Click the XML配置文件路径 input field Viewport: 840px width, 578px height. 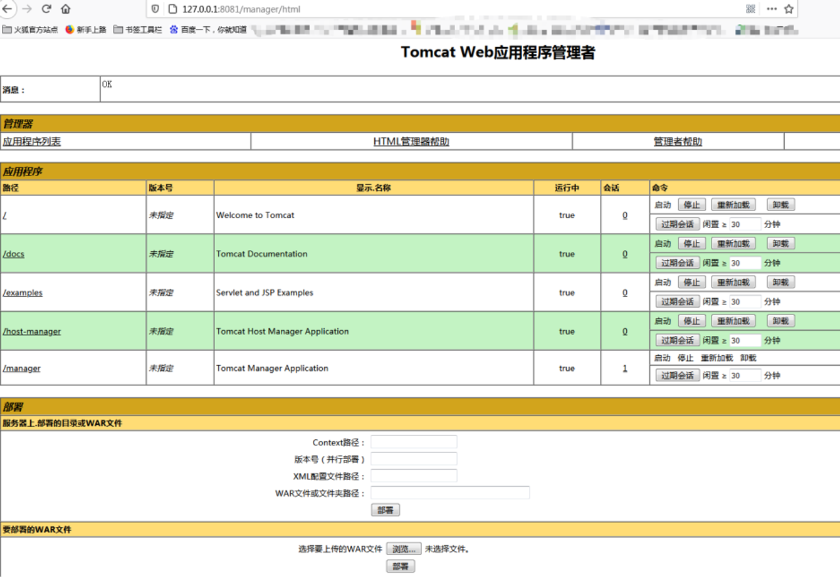click(x=414, y=476)
